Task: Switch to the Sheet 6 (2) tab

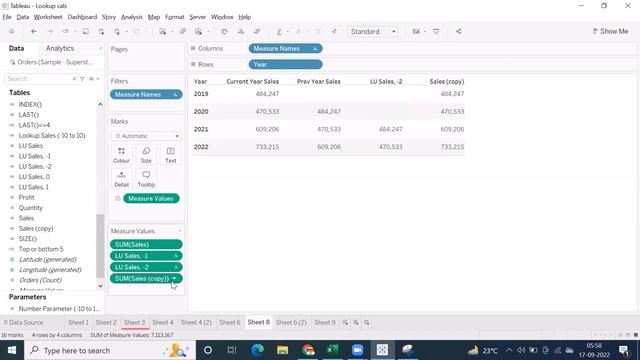Action: [x=291, y=322]
